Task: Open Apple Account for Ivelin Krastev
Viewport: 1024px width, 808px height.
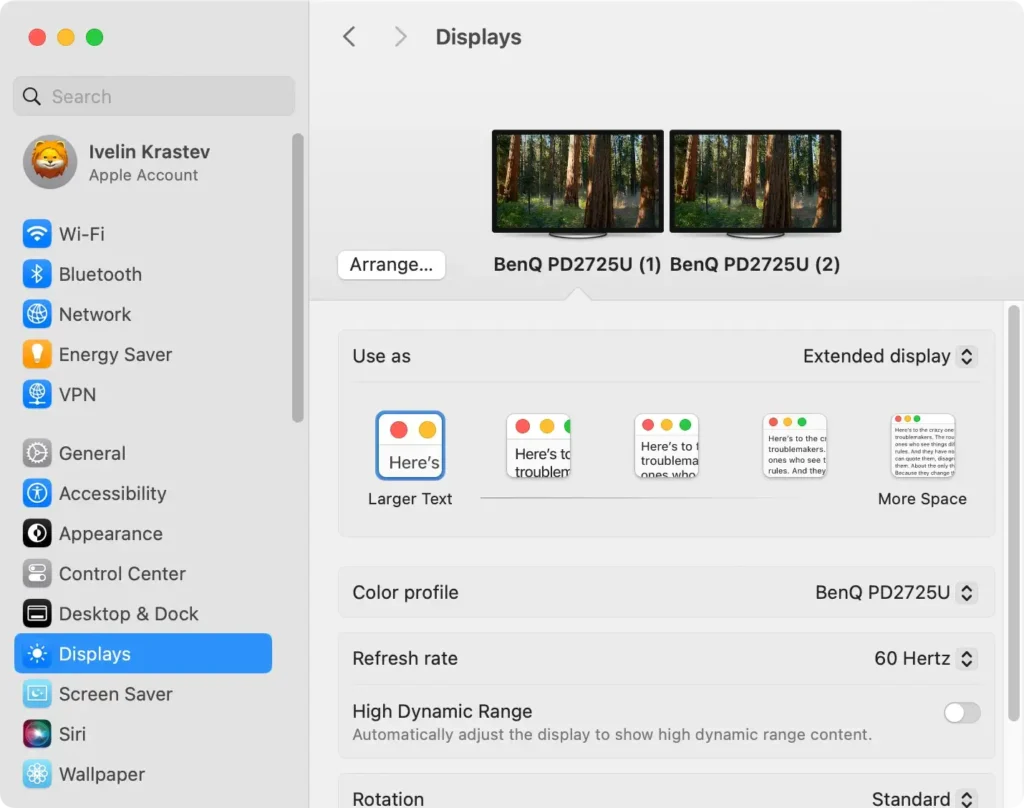Action: [x=143, y=162]
